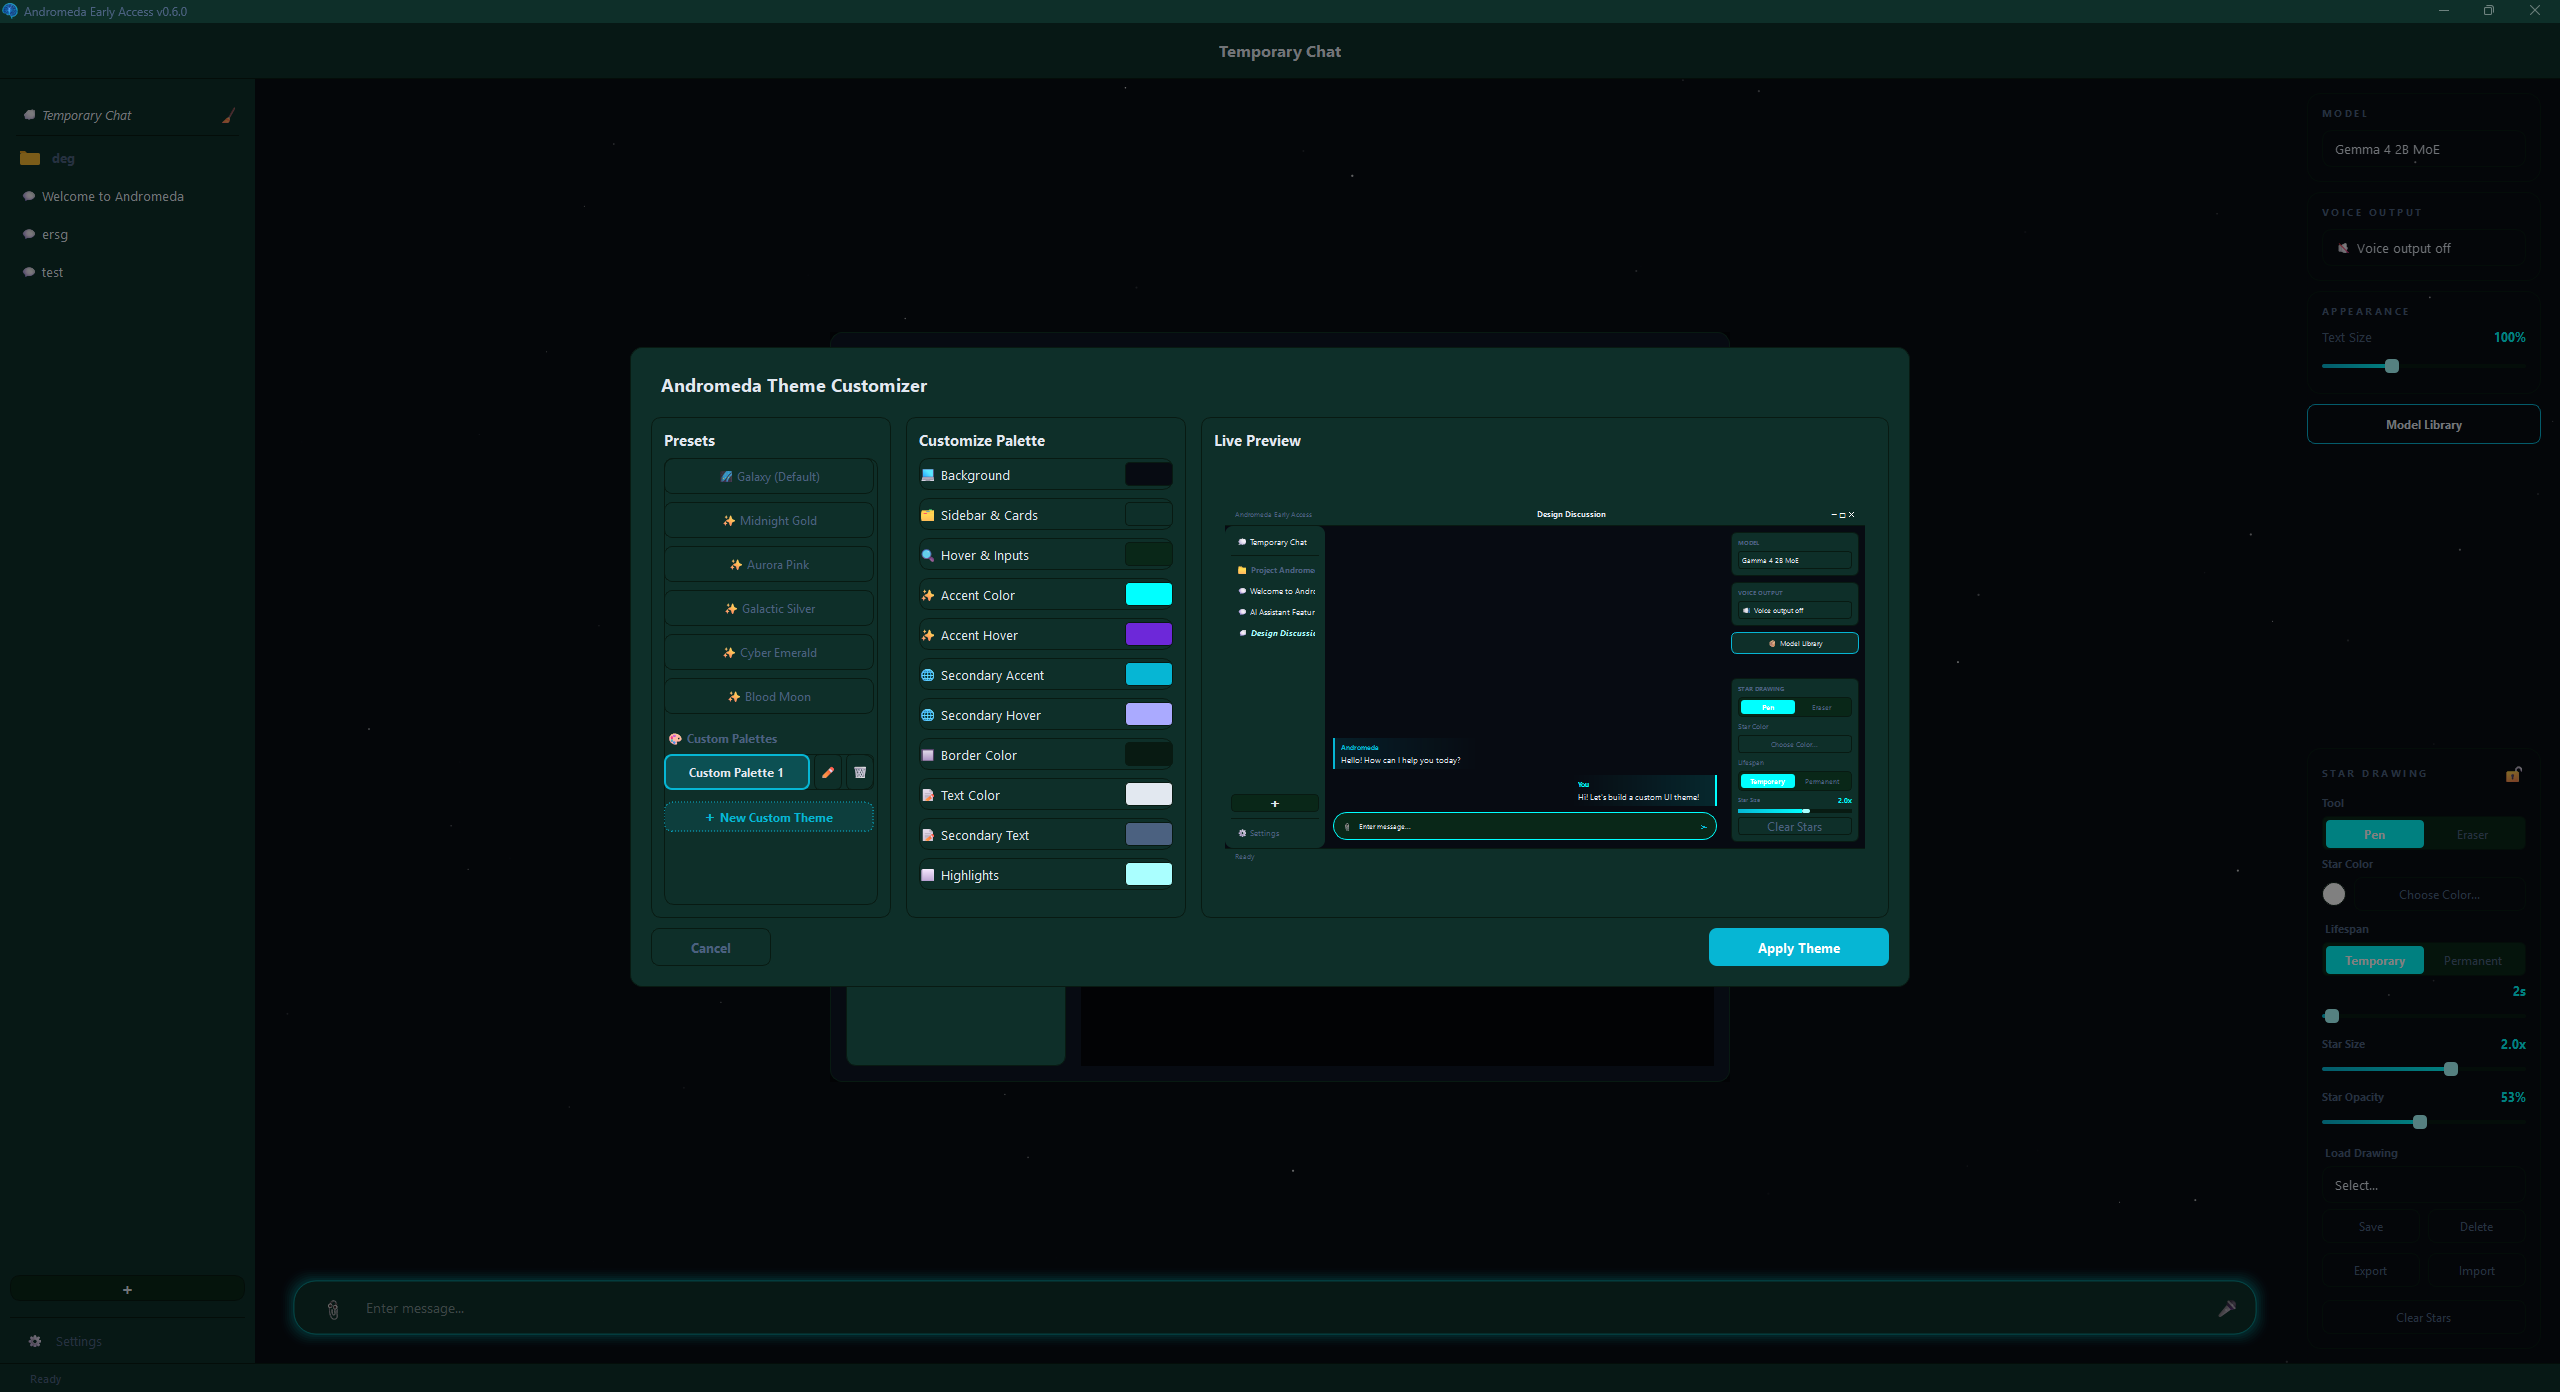2560x1392 pixels.
Task: Click the Live Preview thumbnail
Action: [1545, 685]
